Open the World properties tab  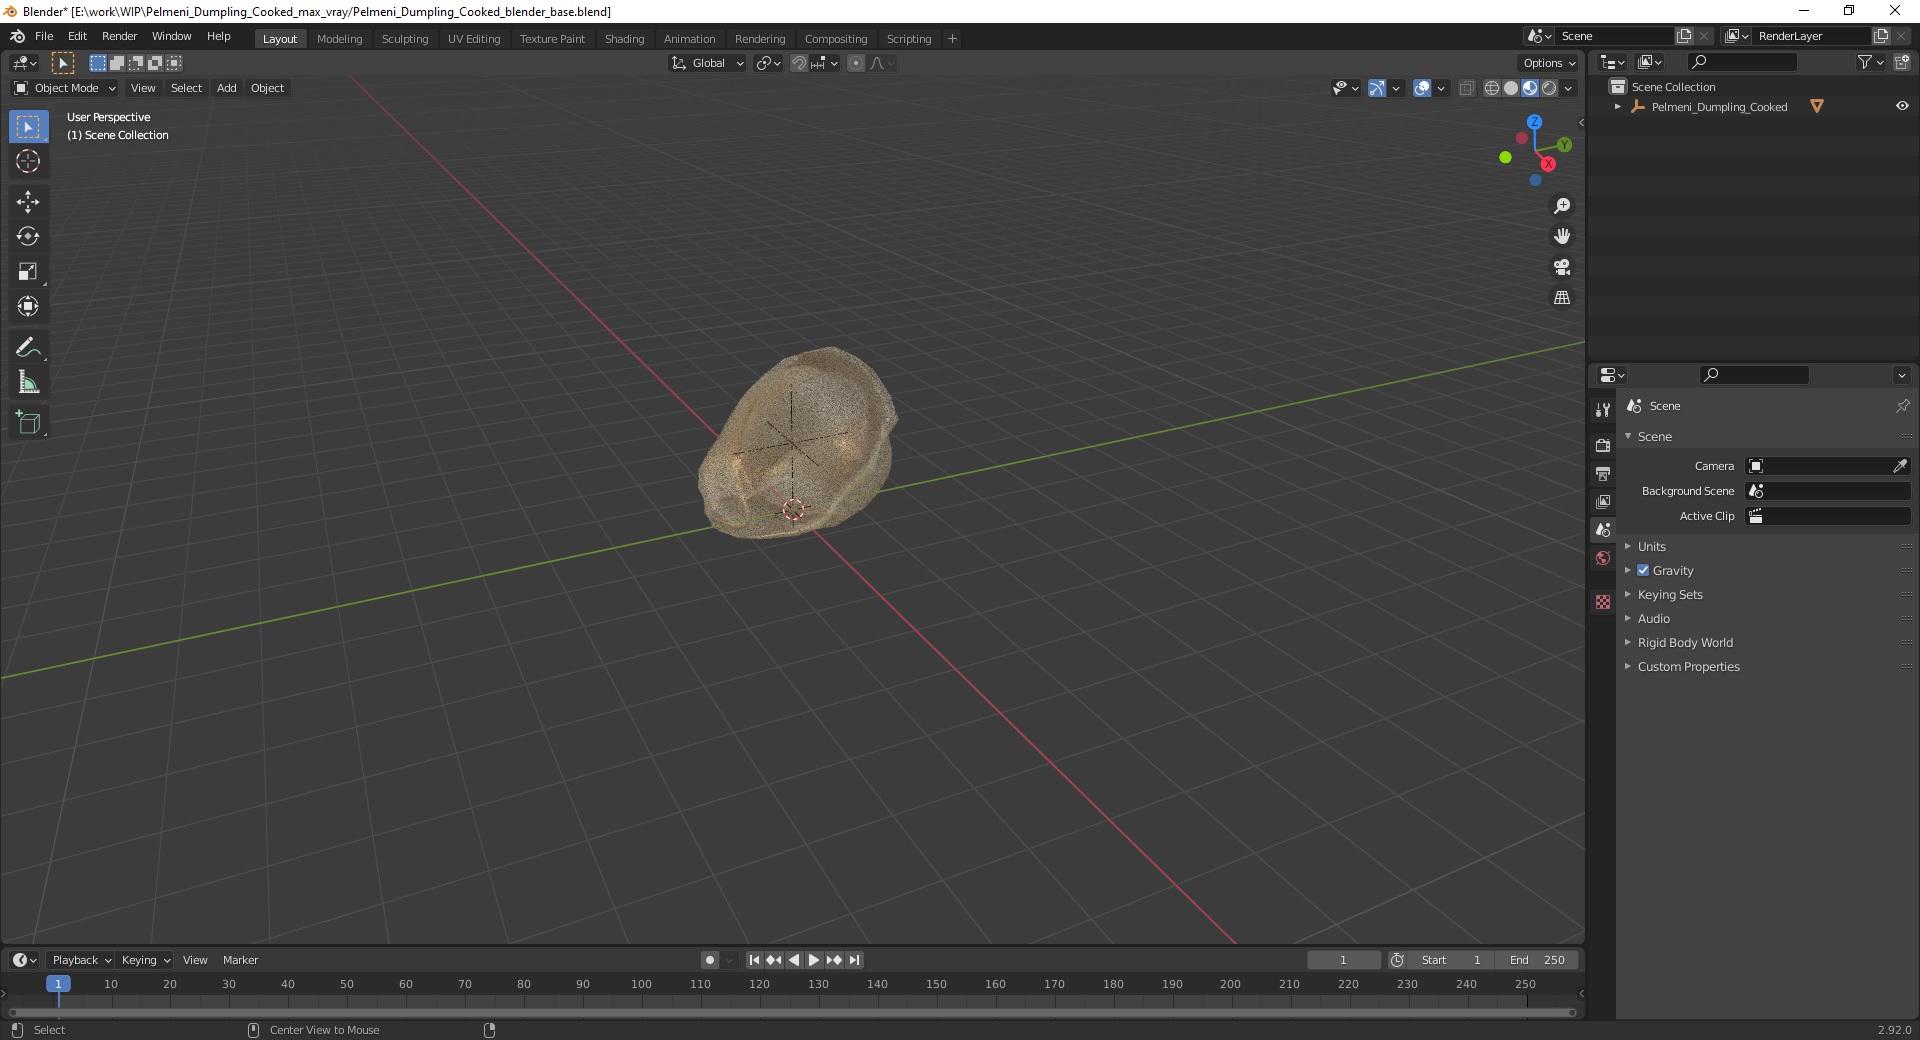[1603, 558]
